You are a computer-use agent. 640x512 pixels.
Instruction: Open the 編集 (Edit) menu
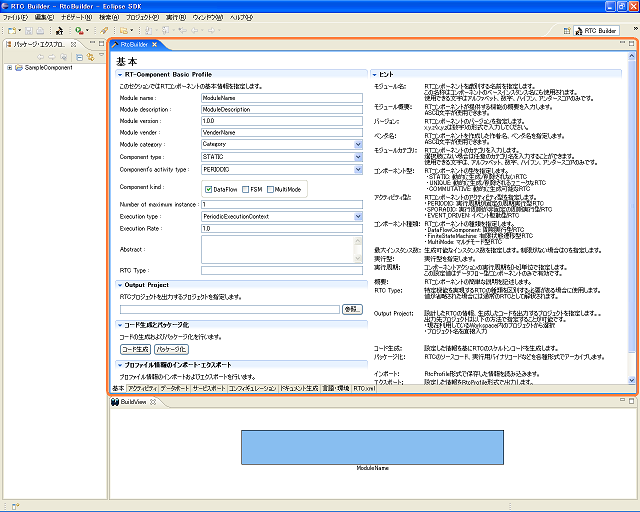tap(44, 18)
